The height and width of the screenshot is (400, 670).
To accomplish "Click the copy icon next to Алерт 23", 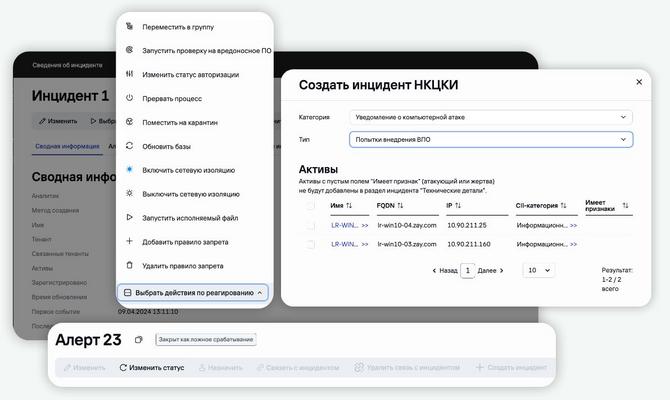I will (138, 340).
